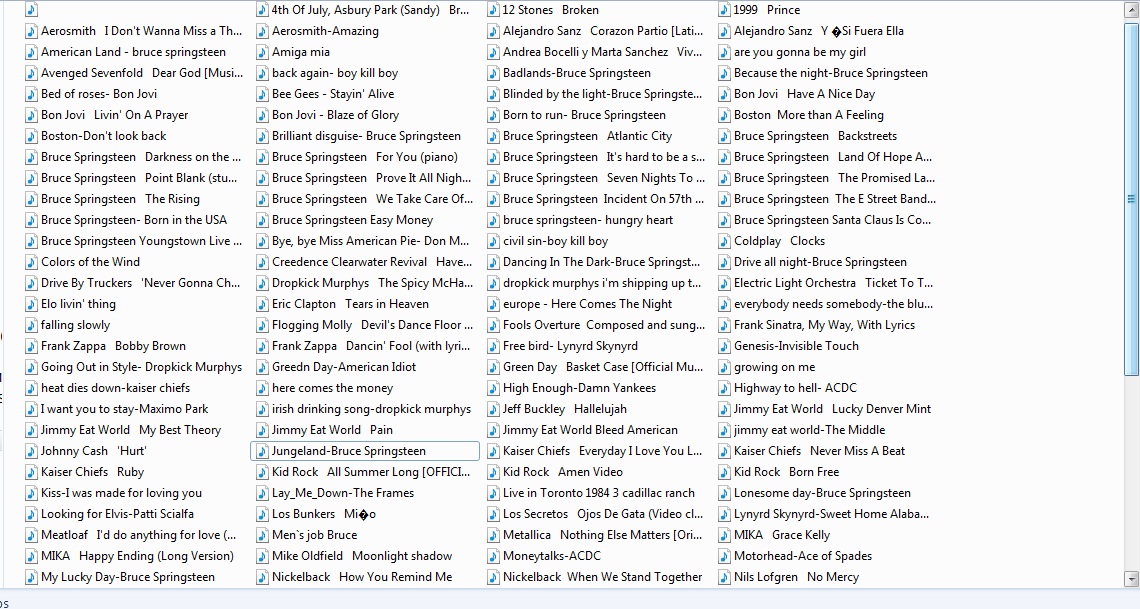This screenshot has height=609, width=1140.
Task: Select 'Frank Zappa Bobby Brown' file
Action: (x=113, y=347)
